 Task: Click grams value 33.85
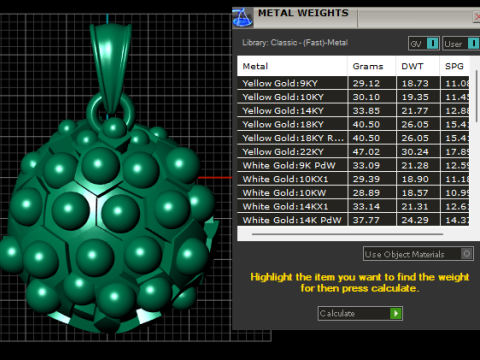(366, 111)
